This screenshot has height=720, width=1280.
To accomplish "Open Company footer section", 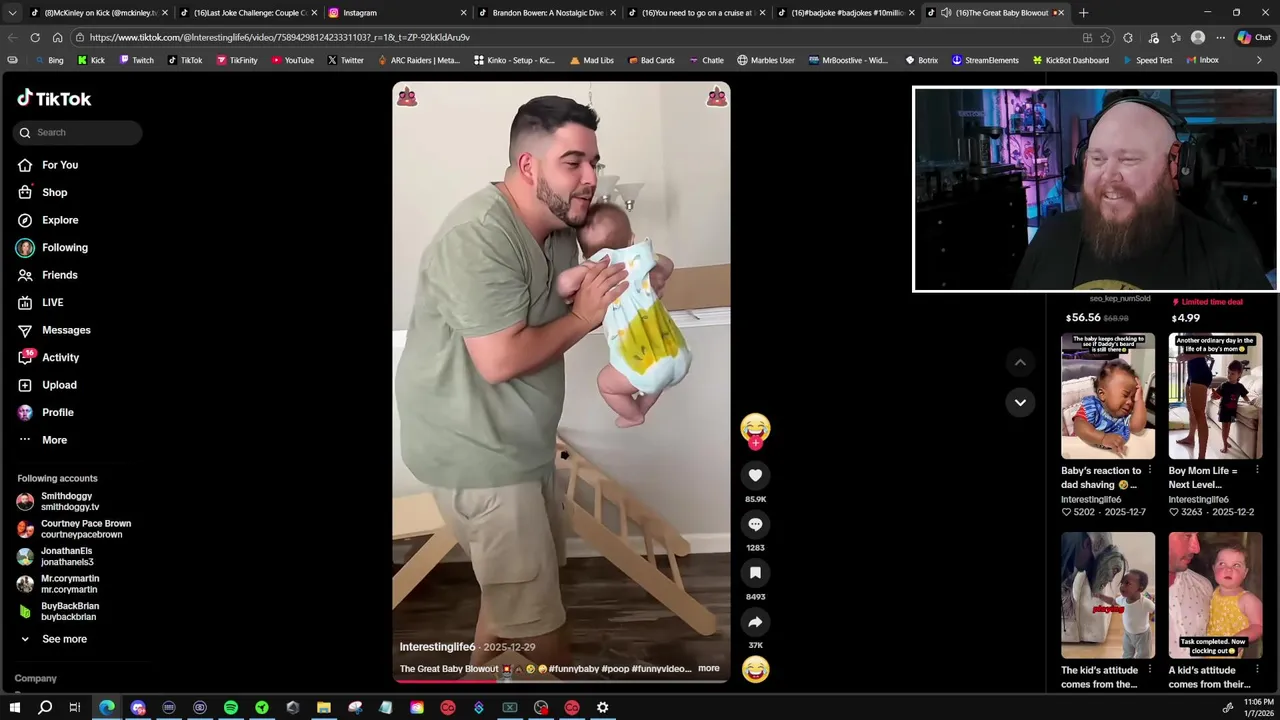I will pyautogui.click(x=36, y=678).
